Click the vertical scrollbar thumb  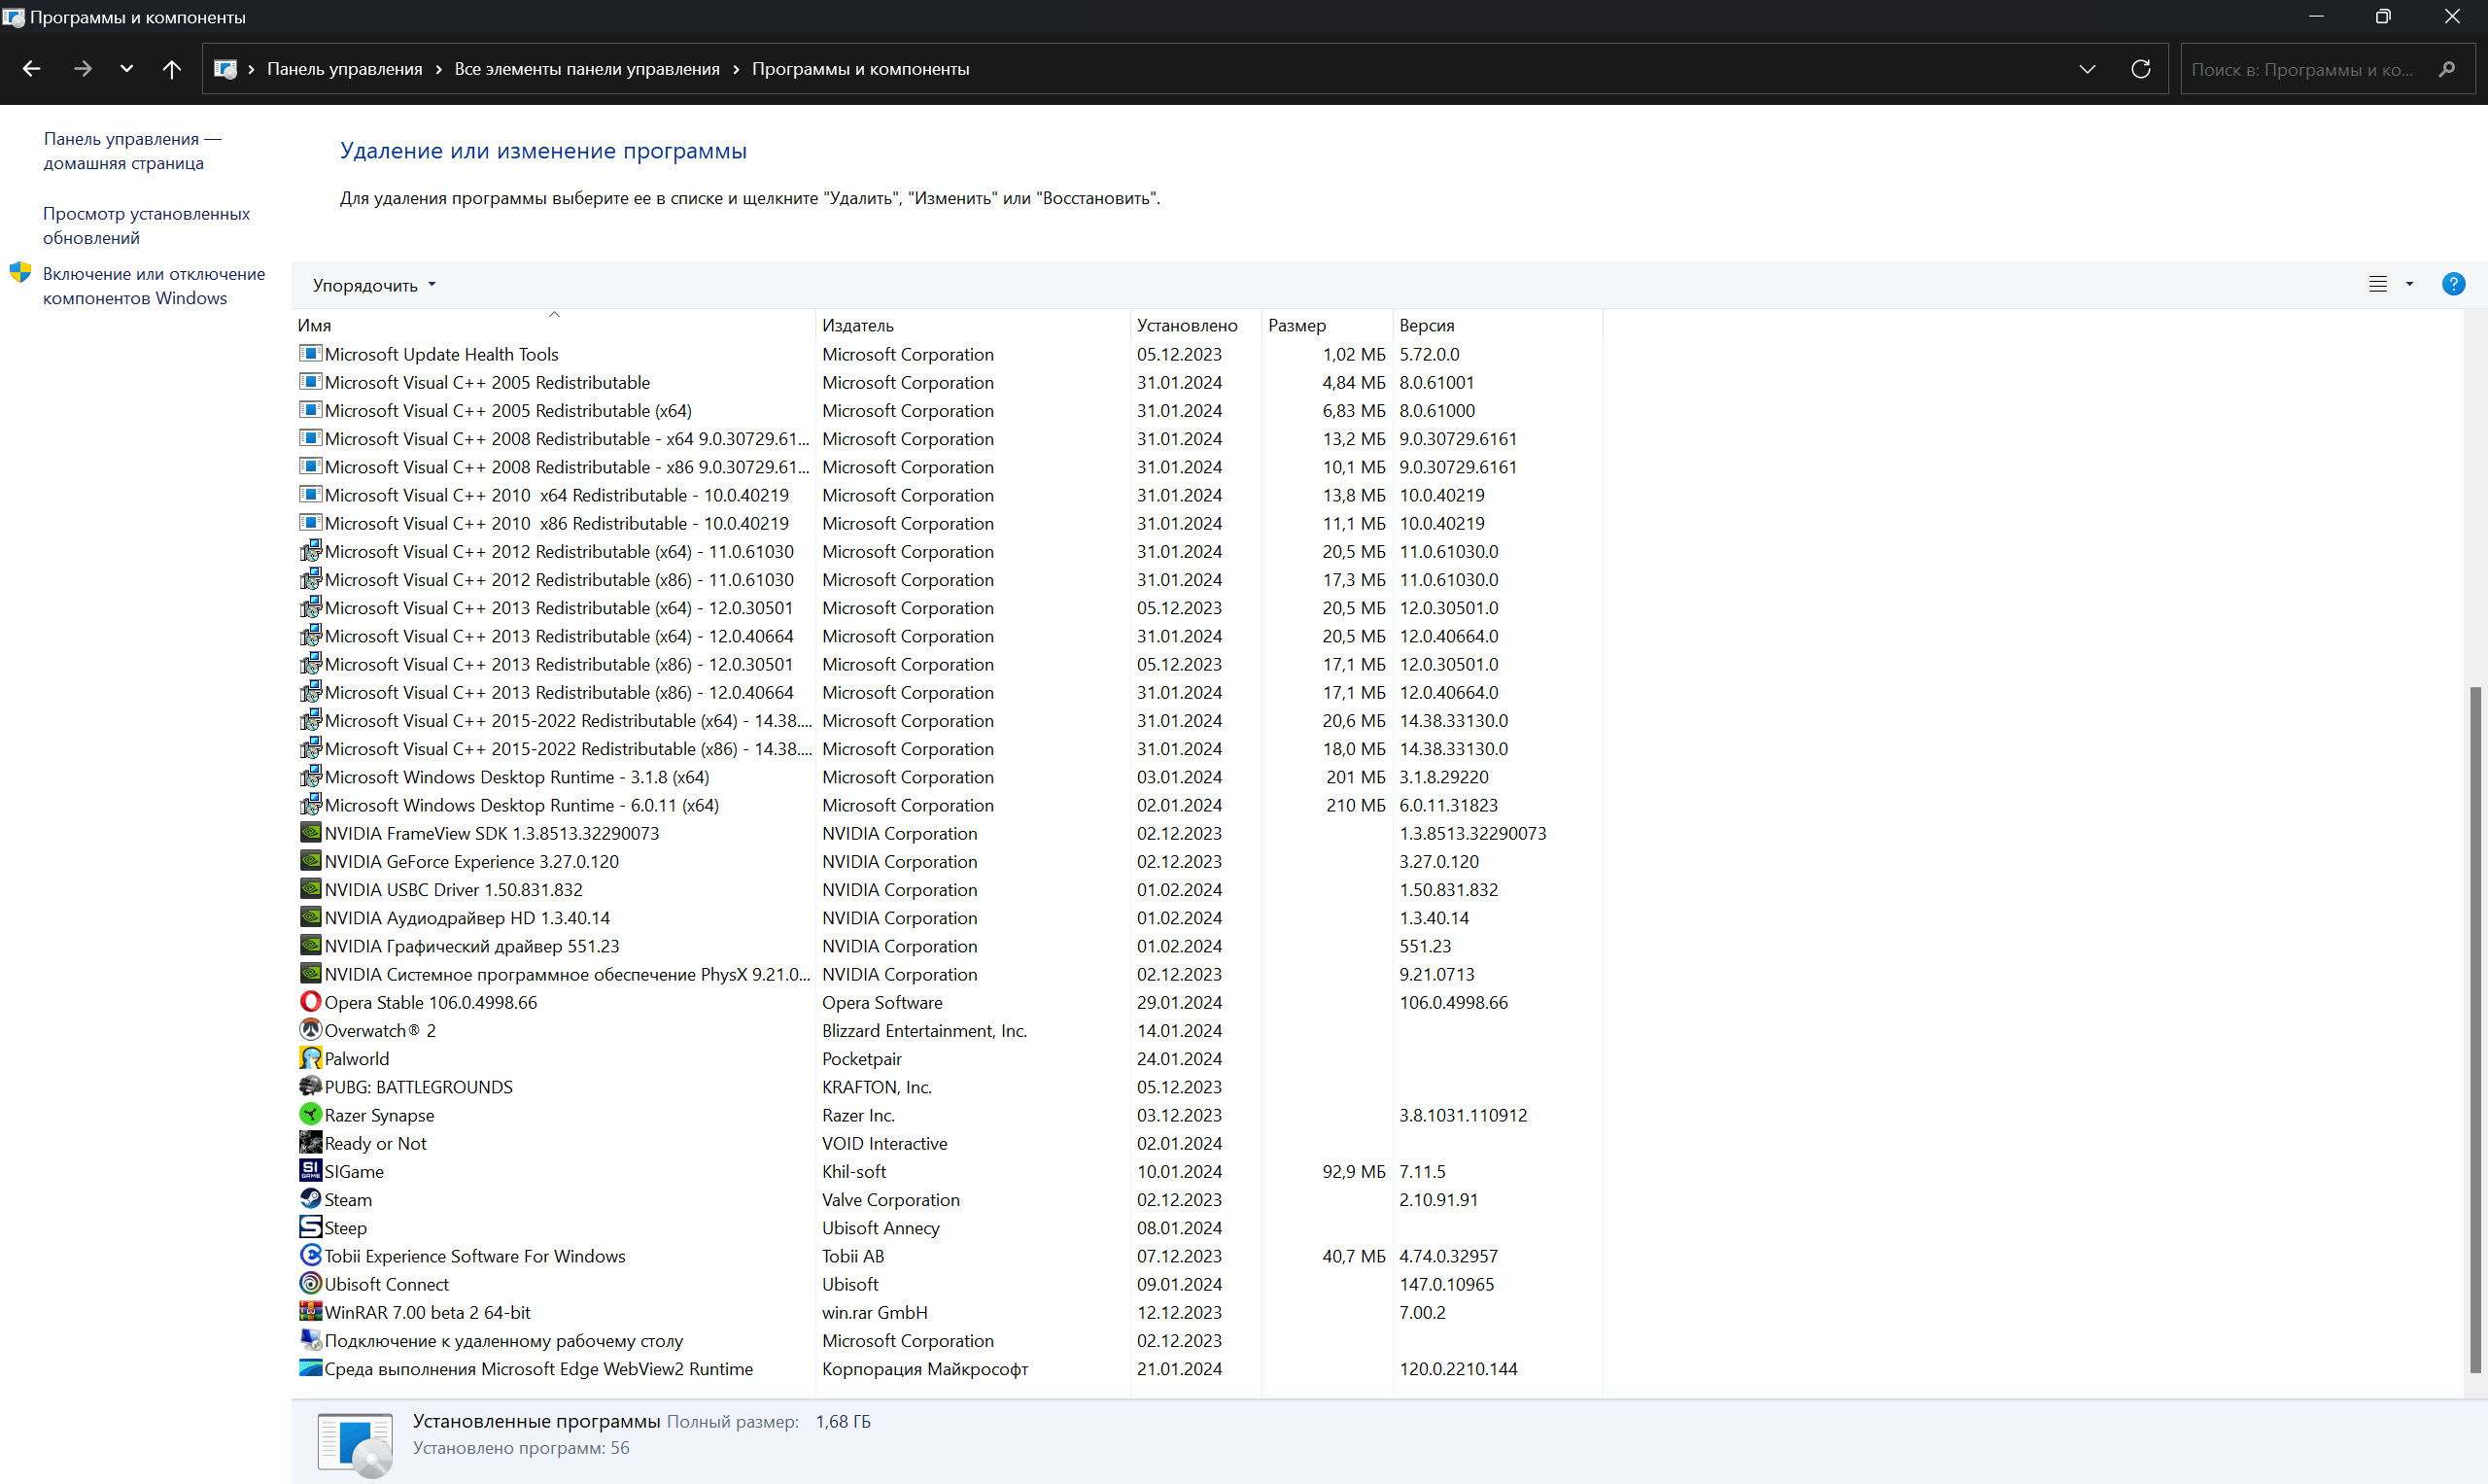click(2475, 1029)
